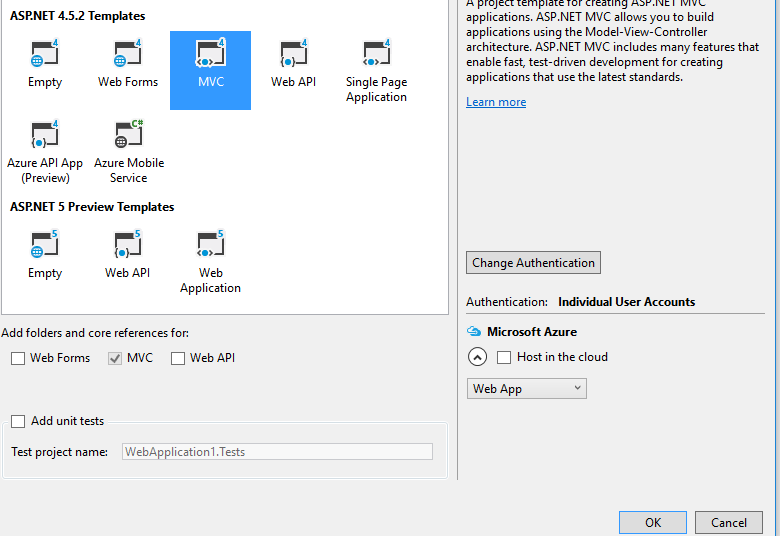This screenshot has width=780, height=536.
Task: Check Host in the cloud option
Action: [x=504, y=357]
